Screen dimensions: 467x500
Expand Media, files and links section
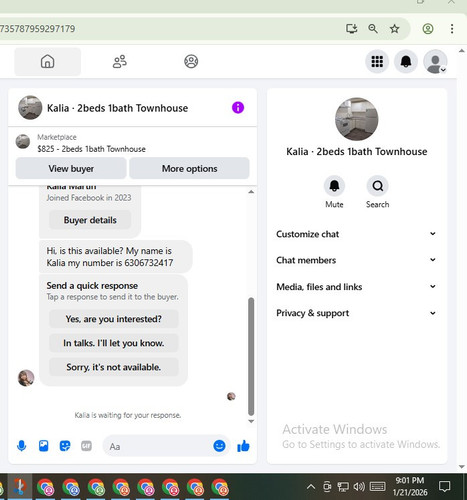356,287
